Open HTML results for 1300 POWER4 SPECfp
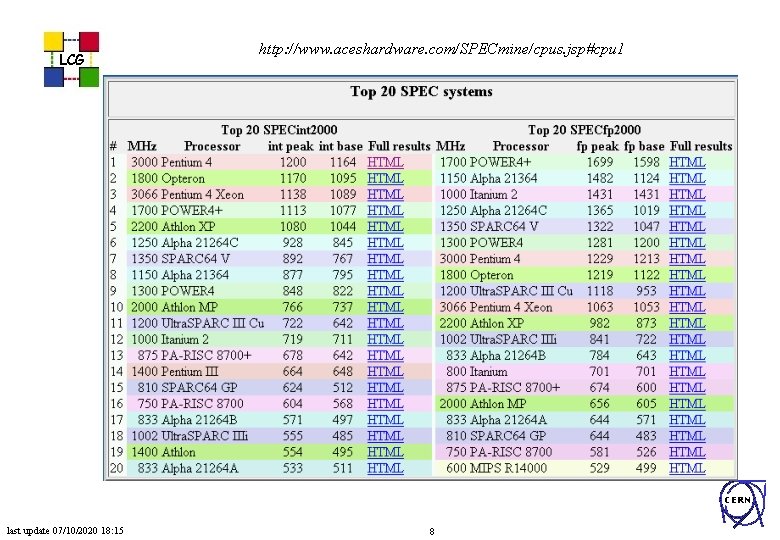The image size is (780, 540). (687, 243)
